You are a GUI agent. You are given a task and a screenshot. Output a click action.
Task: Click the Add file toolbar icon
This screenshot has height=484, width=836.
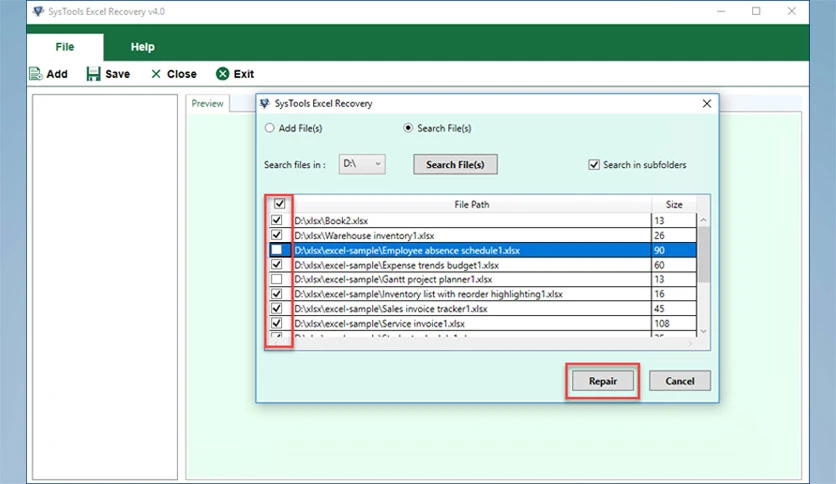pos(36,74)
